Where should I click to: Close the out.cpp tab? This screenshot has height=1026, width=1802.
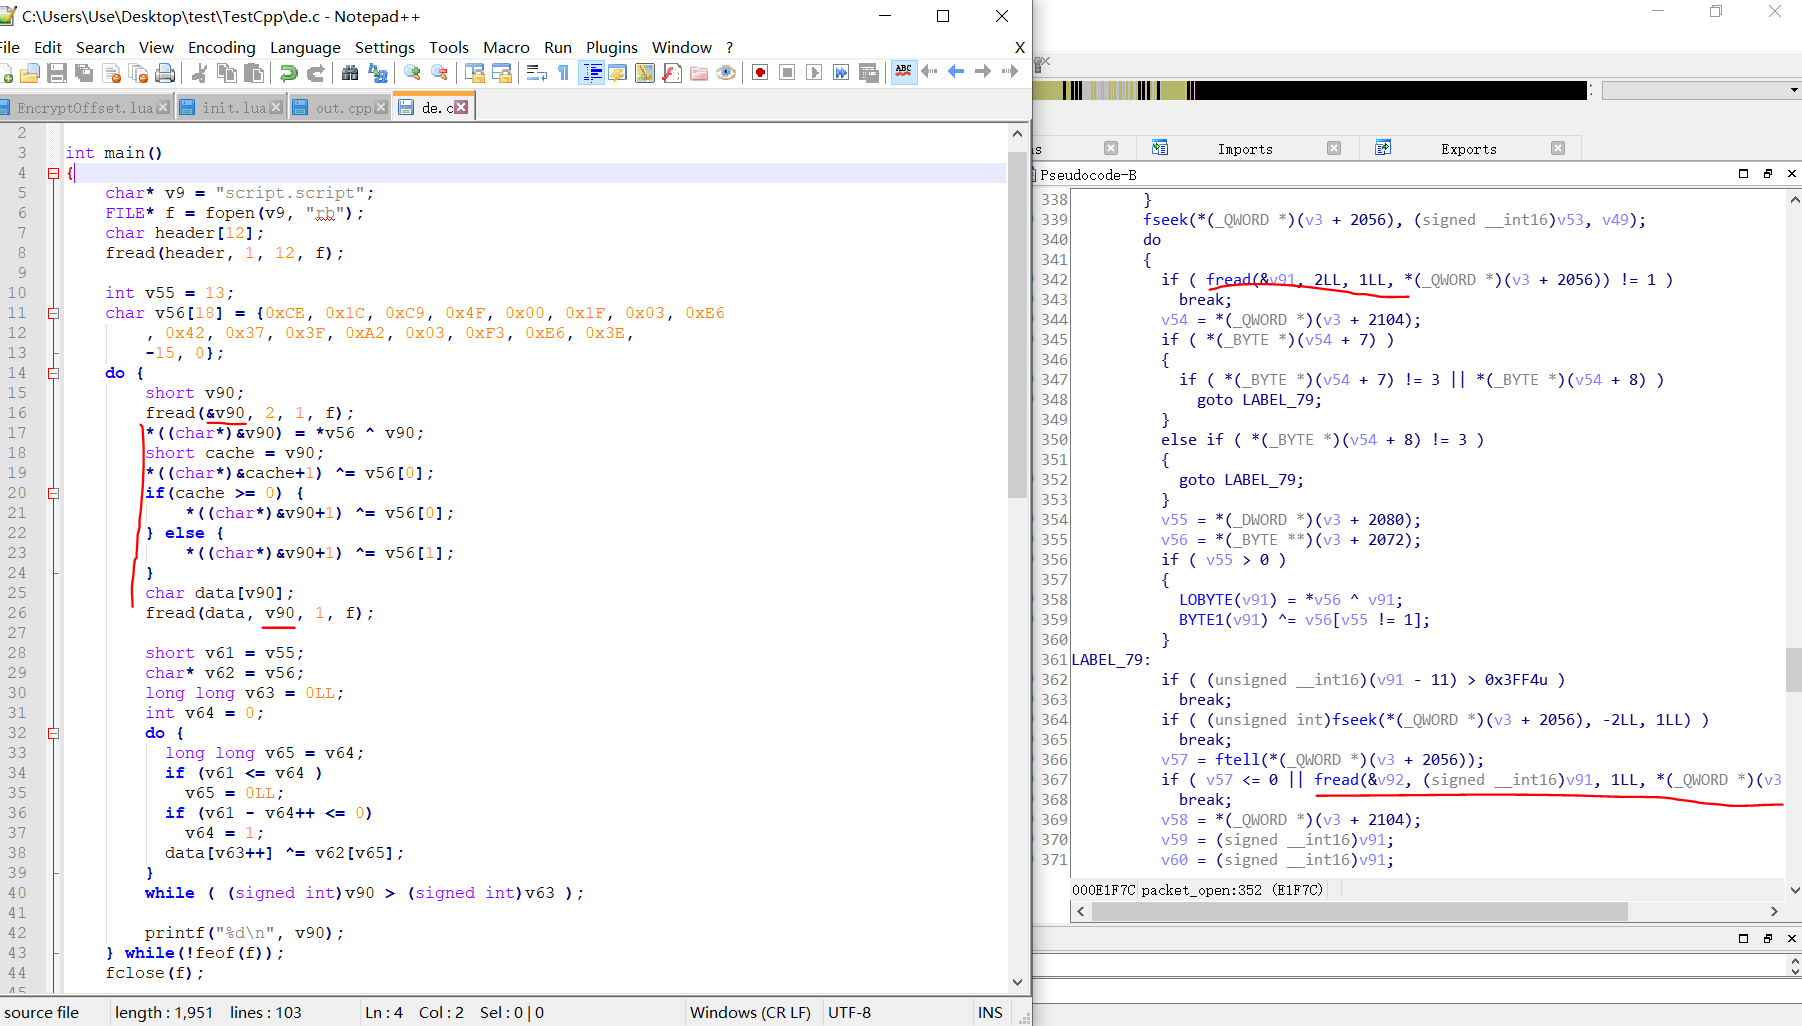pos(381,108)
